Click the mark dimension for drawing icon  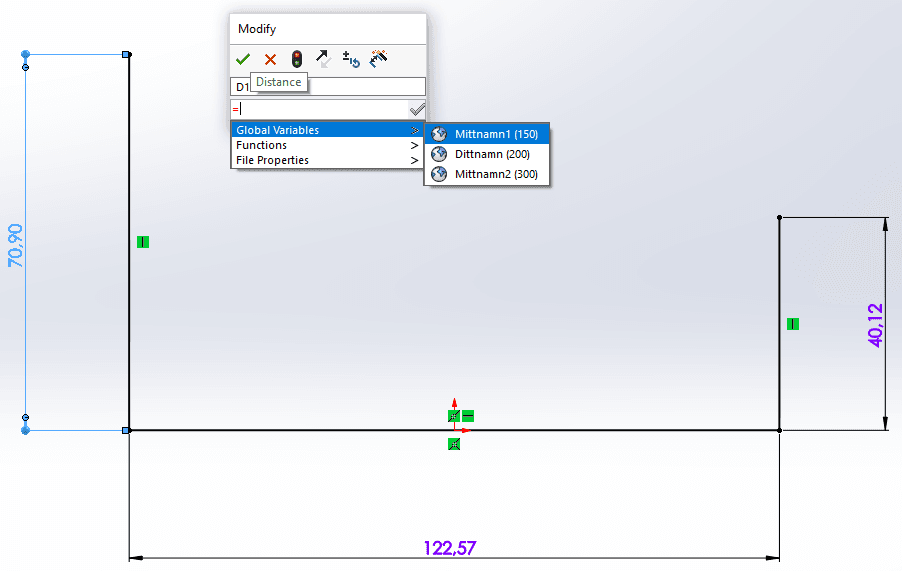click(378, 59)
